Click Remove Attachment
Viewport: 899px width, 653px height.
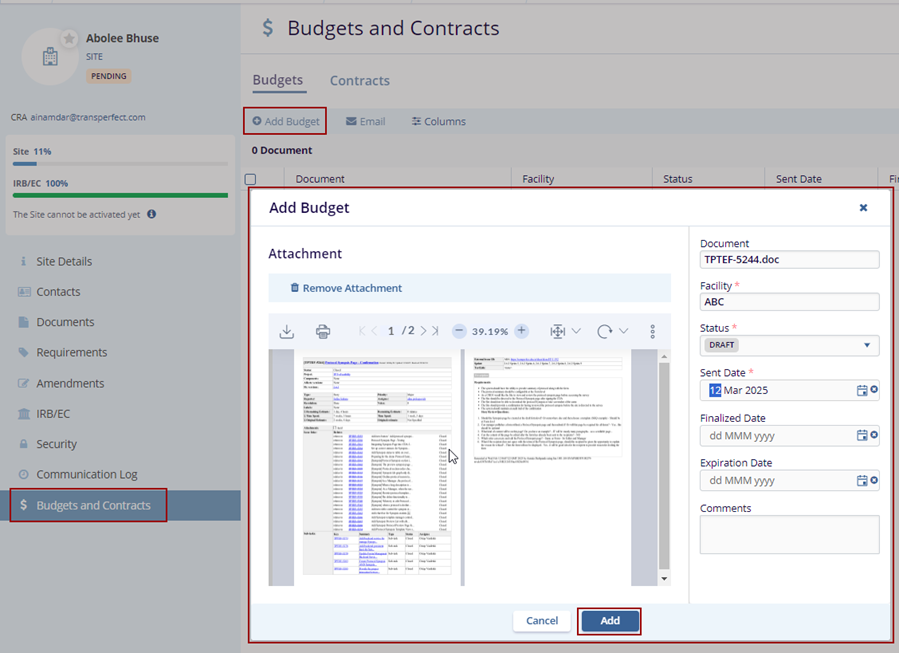(x=345, y=288)
